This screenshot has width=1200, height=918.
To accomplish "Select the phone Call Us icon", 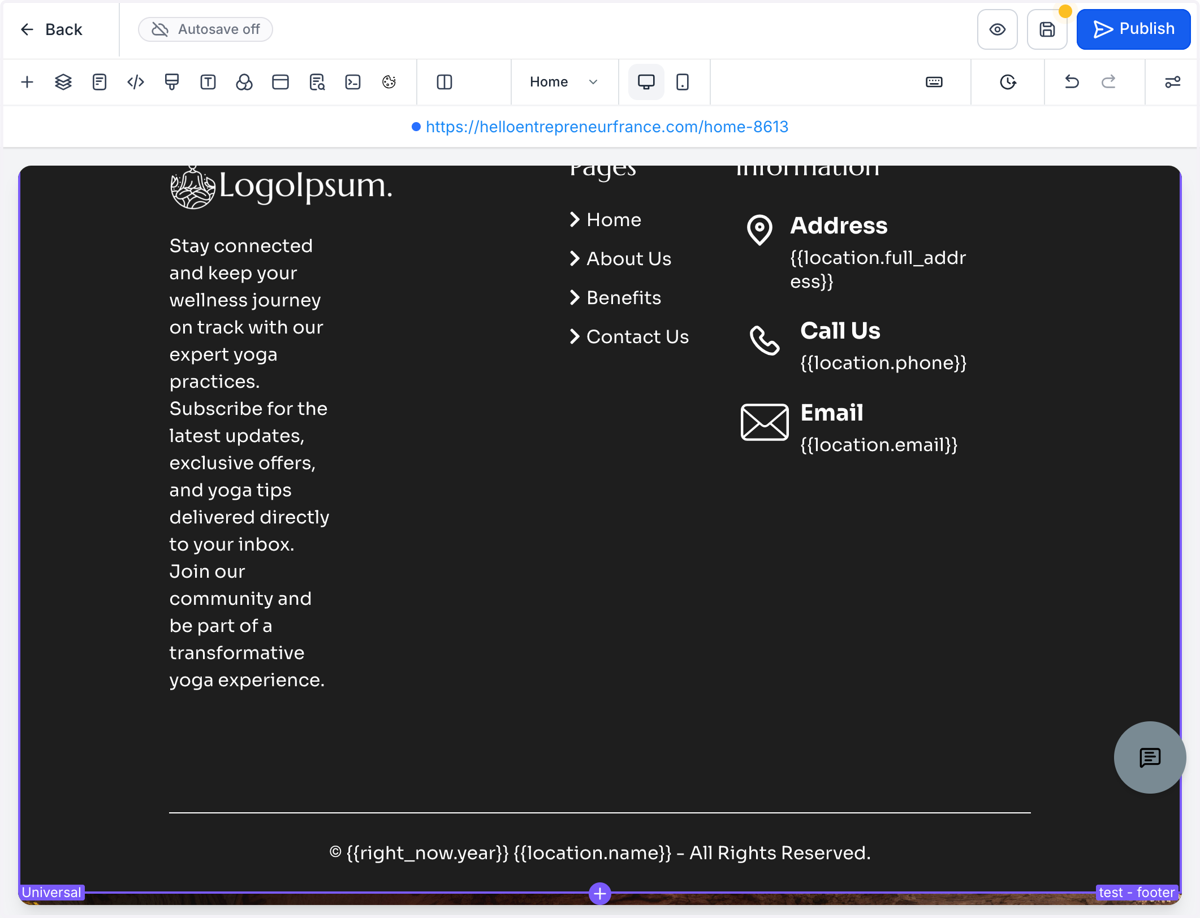I will (765, 340).
